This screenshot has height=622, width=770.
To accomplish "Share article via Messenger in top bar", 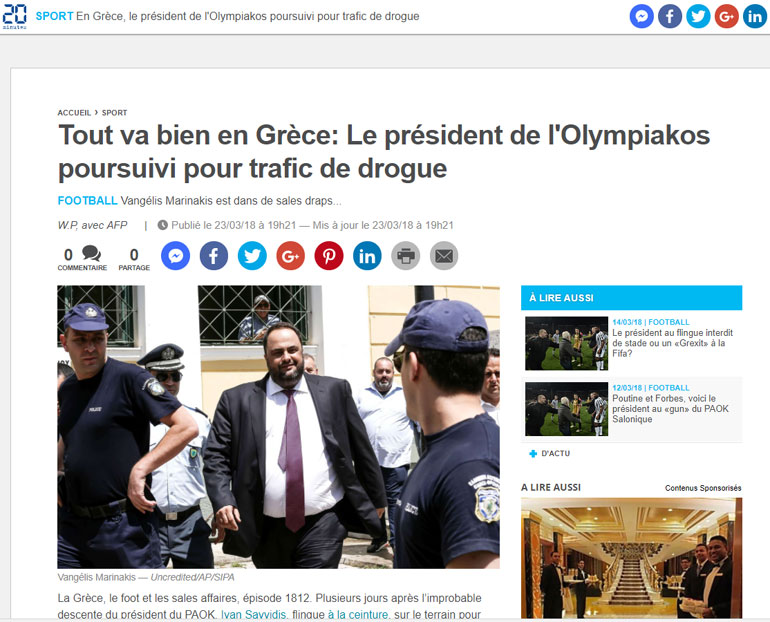I will pos(641,16).
